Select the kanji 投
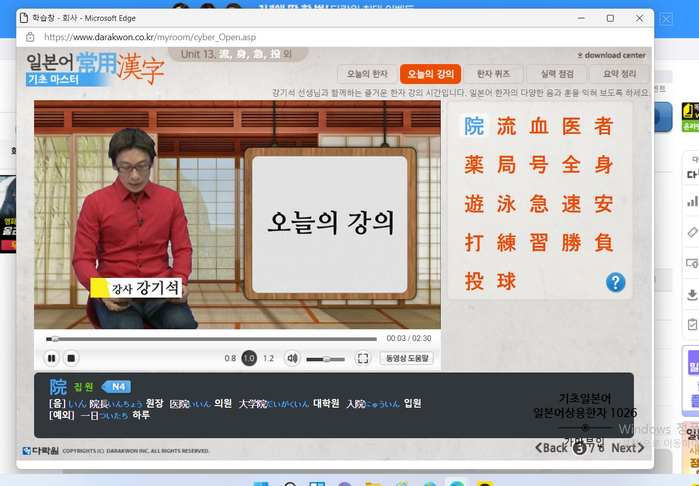The image size is (699, 486). pyautogui.click(x=474, y=282)
